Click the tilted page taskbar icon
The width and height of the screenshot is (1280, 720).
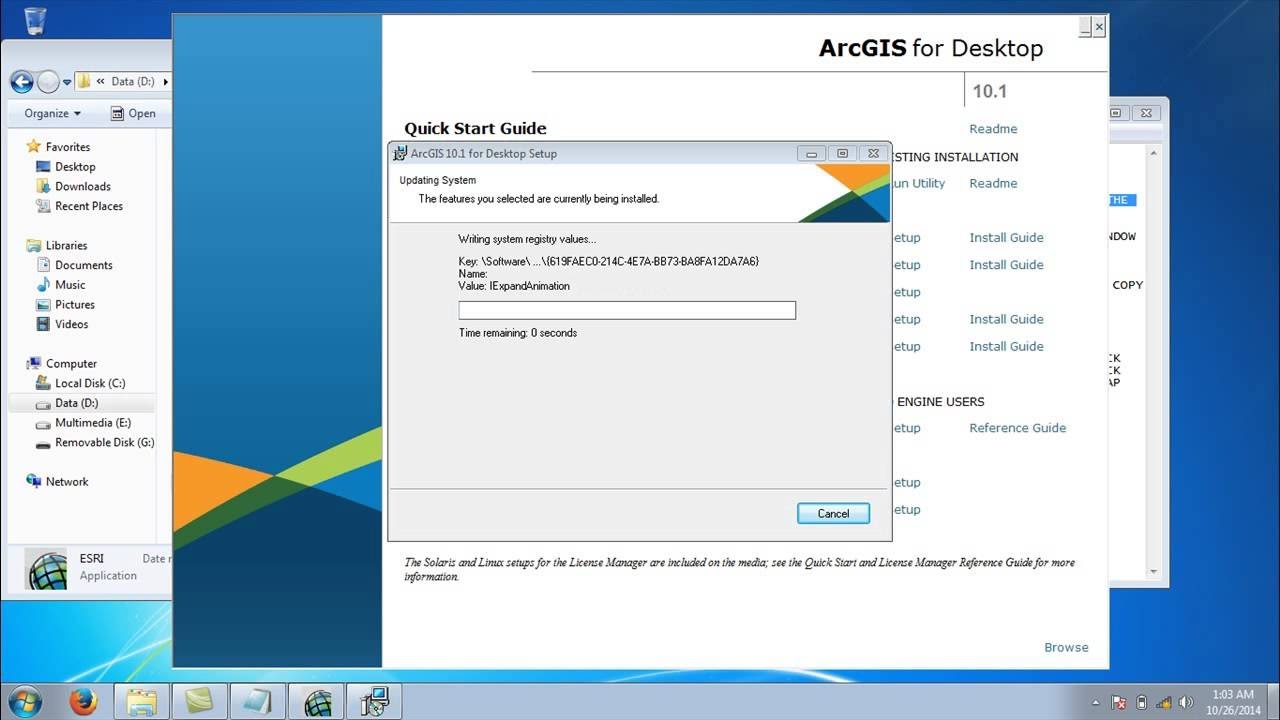[x=258, y=701]
